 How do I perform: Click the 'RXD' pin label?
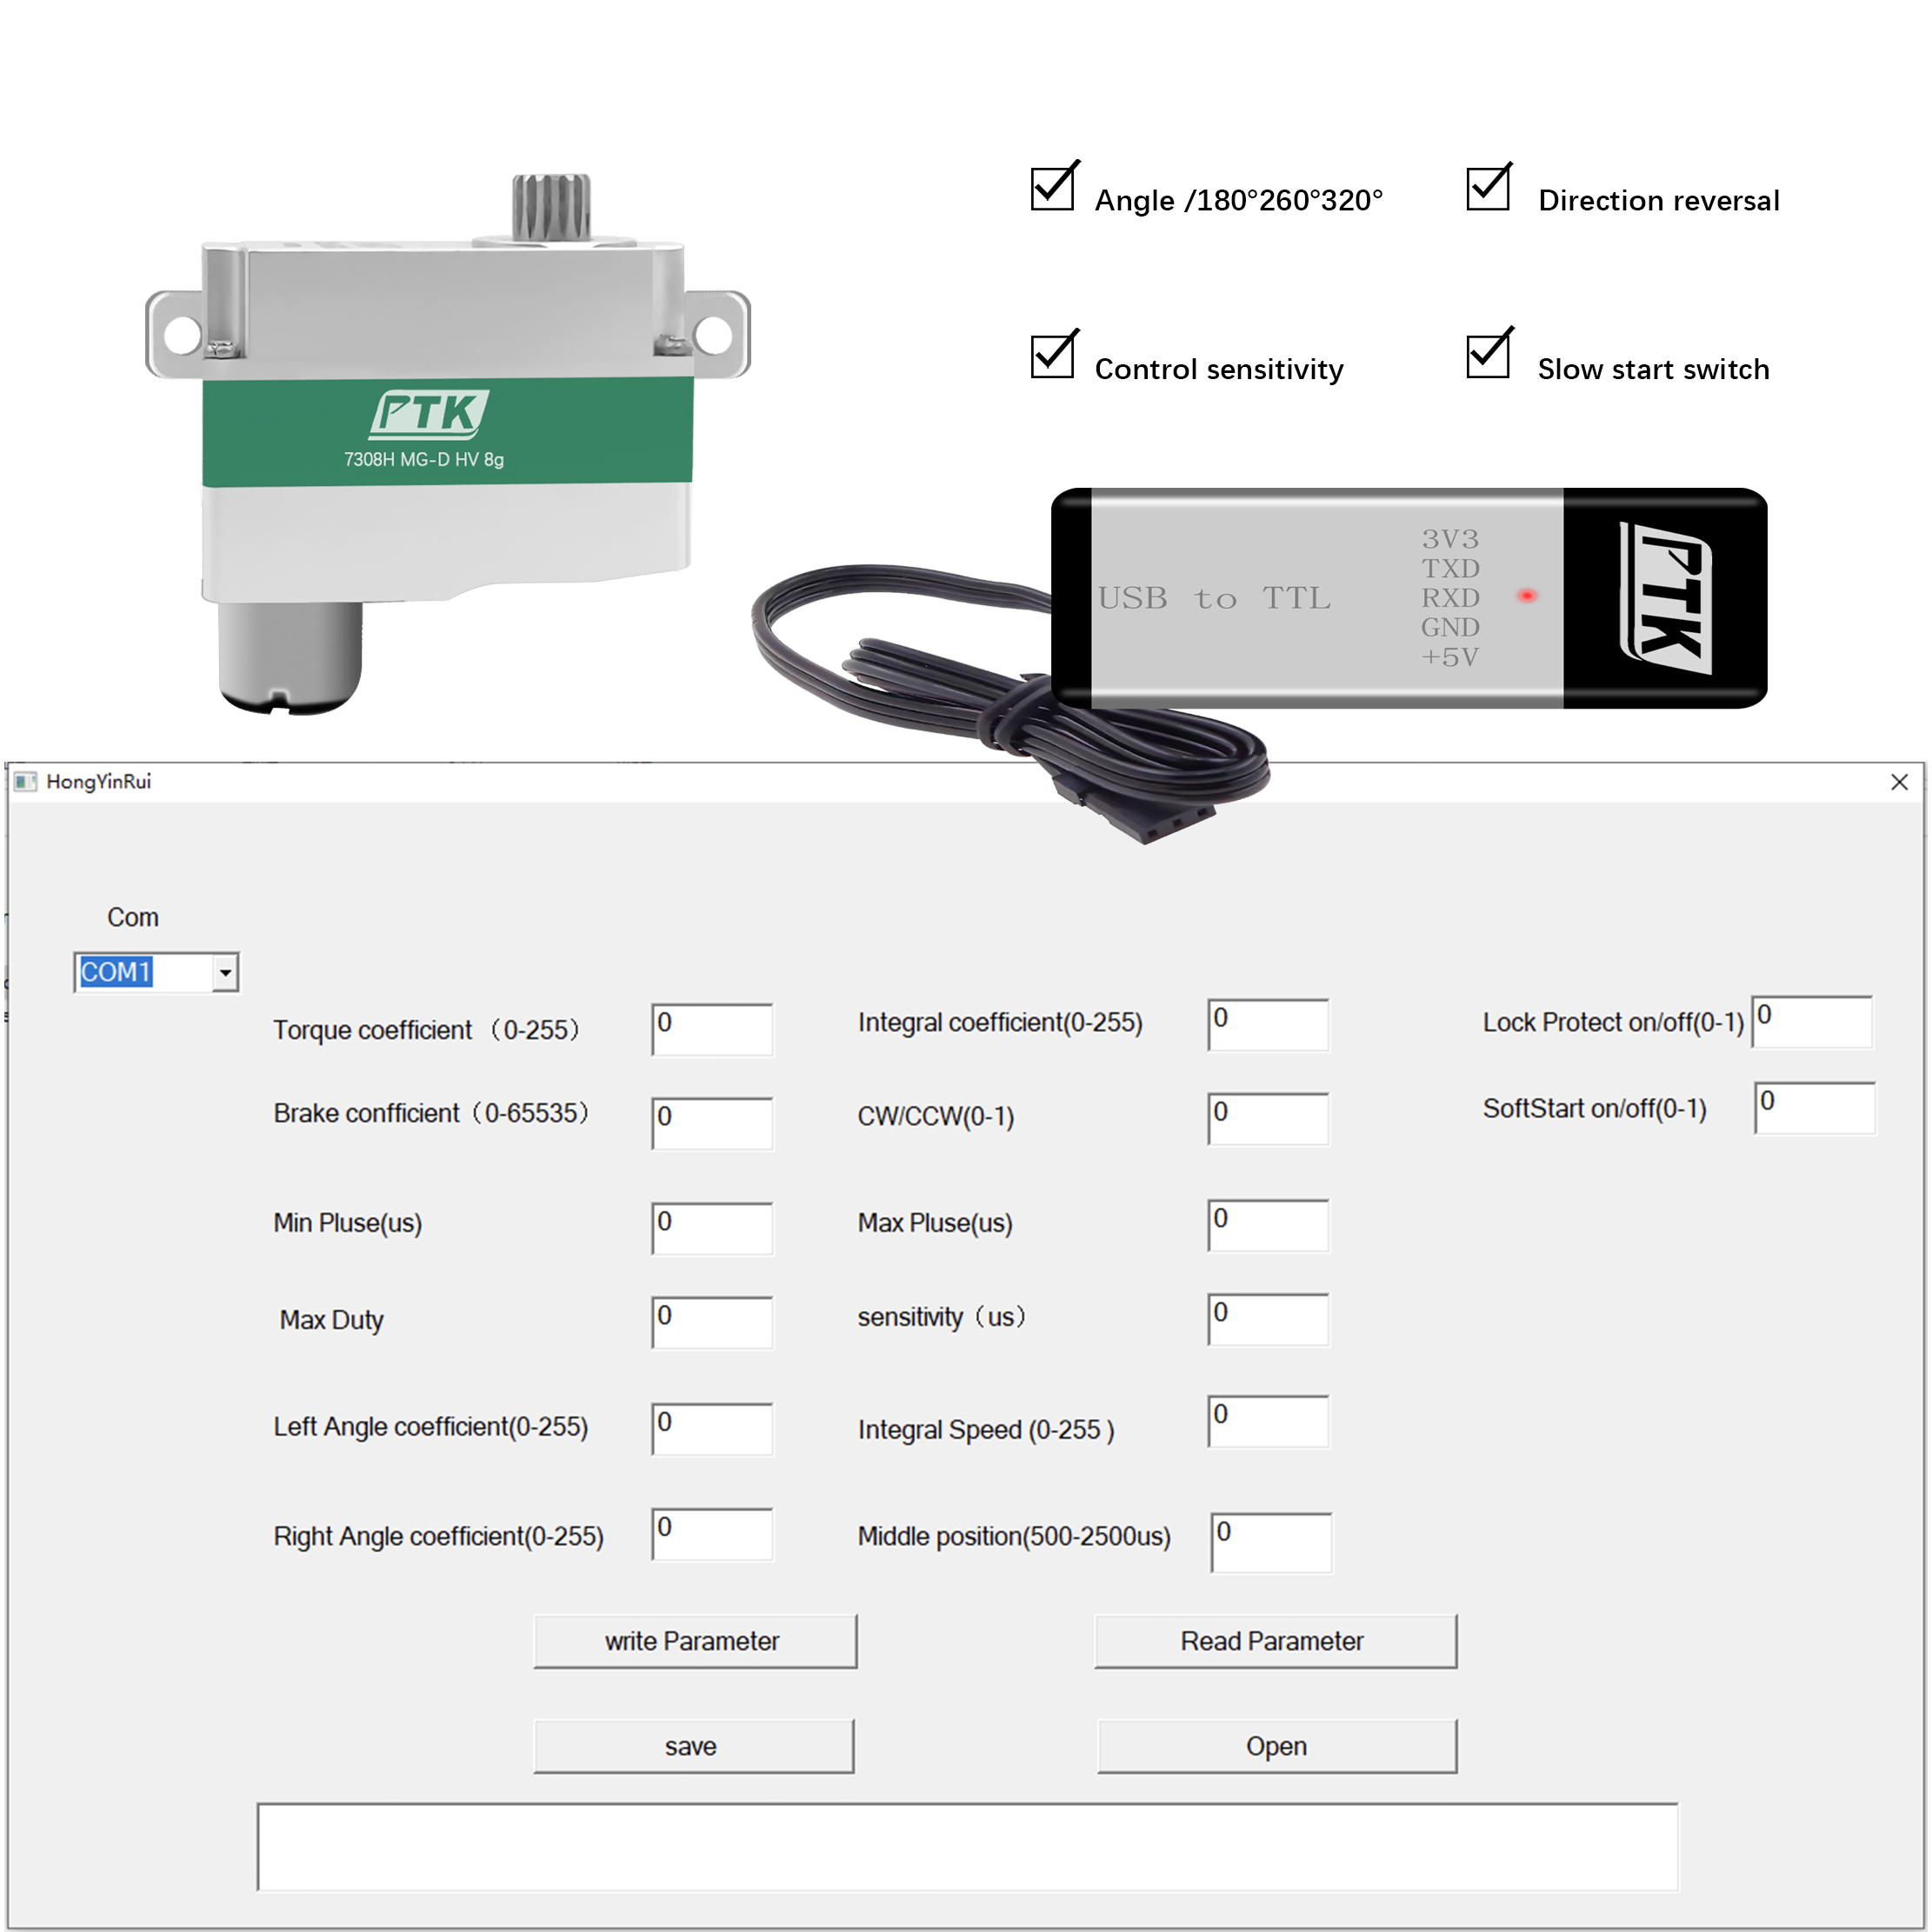tap(1450, 598)
